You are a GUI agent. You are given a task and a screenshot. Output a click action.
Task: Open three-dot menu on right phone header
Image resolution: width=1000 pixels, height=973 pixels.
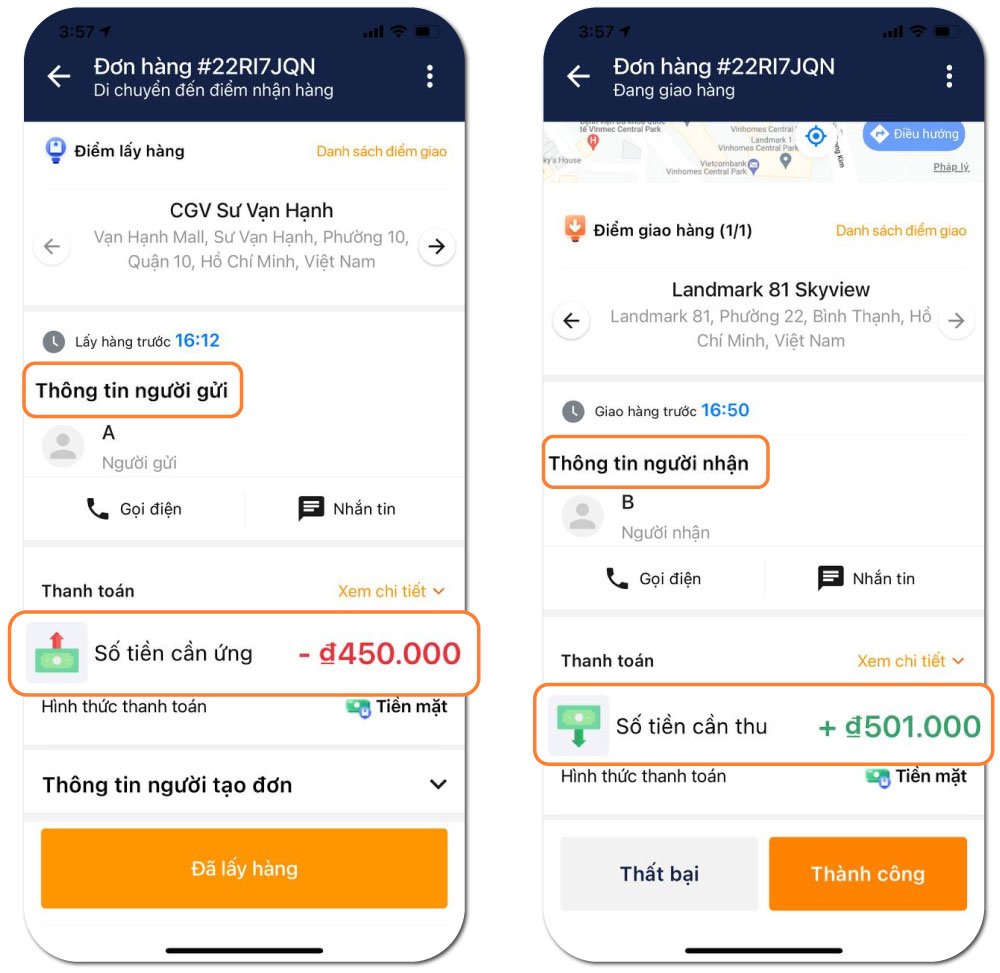pyautogui.click(x=949, y=77)
